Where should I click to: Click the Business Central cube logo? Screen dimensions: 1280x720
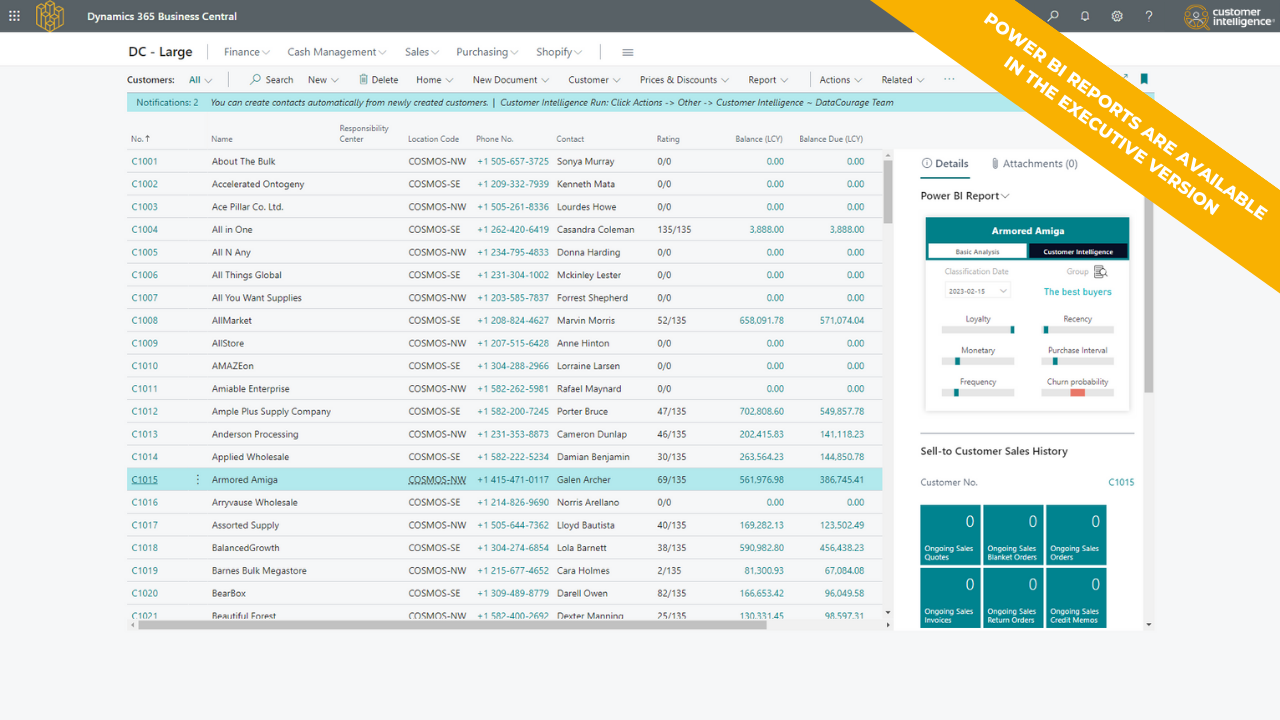coord(50,16)
